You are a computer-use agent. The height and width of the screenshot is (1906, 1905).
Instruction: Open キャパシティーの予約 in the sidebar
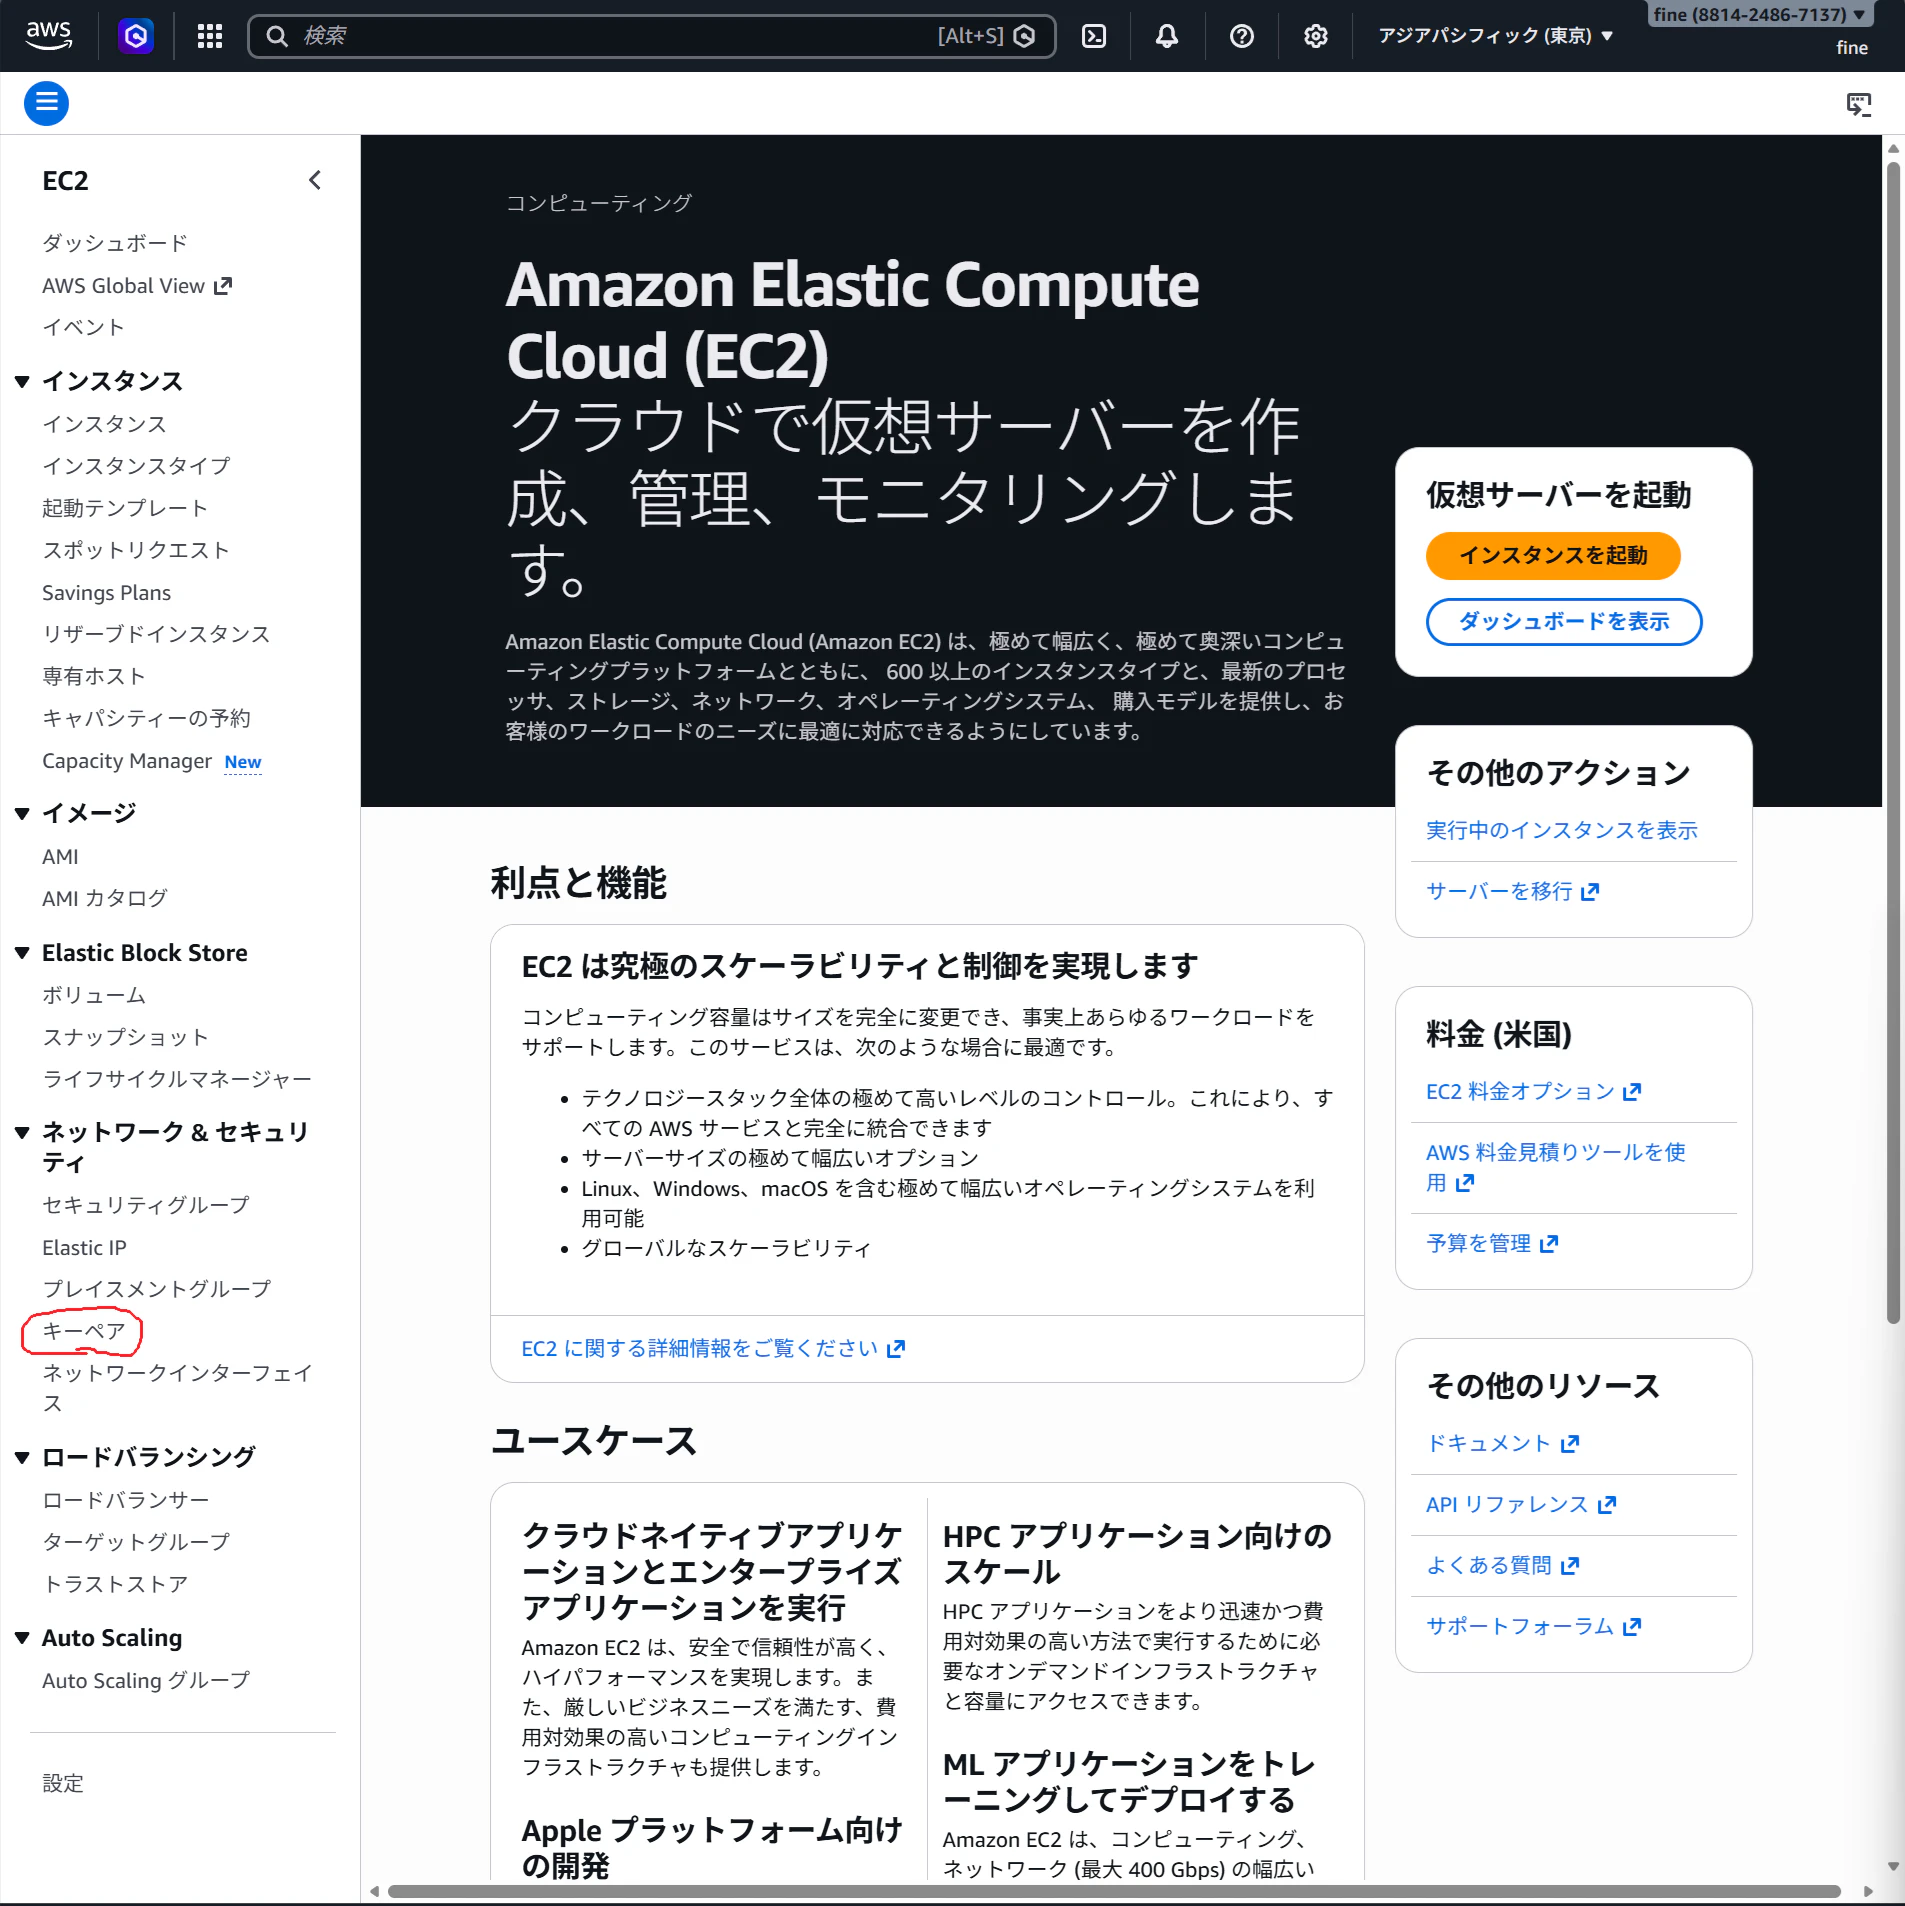tap(146, 718)
